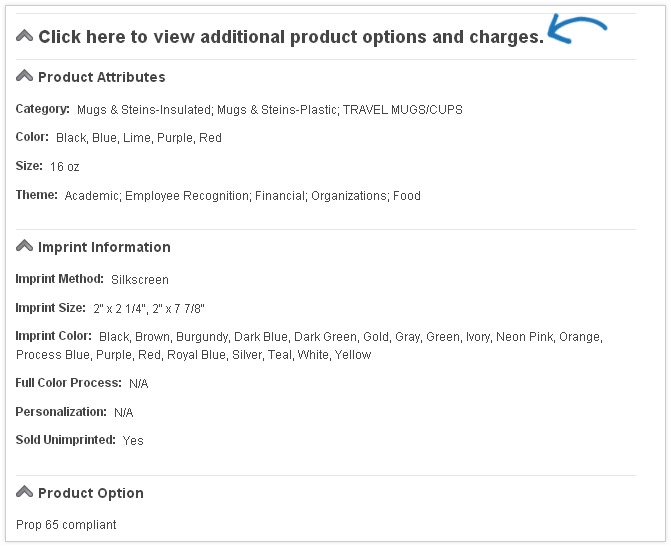Click the 'TRAVEL MUGS/CUPS' category text
The height and width of the screenshot is (547, 671).
point(403,110)
